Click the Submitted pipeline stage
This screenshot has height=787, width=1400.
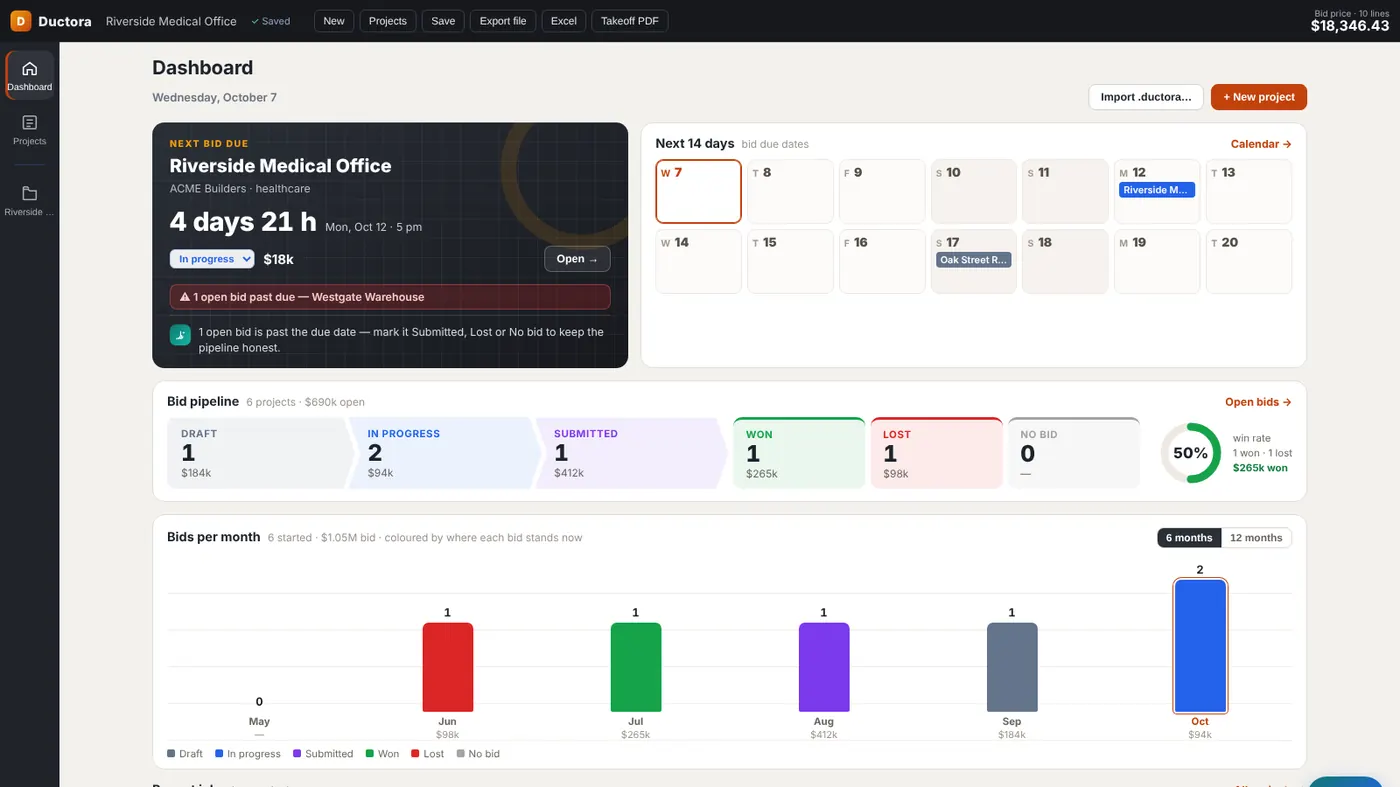[x=631, y=453]
